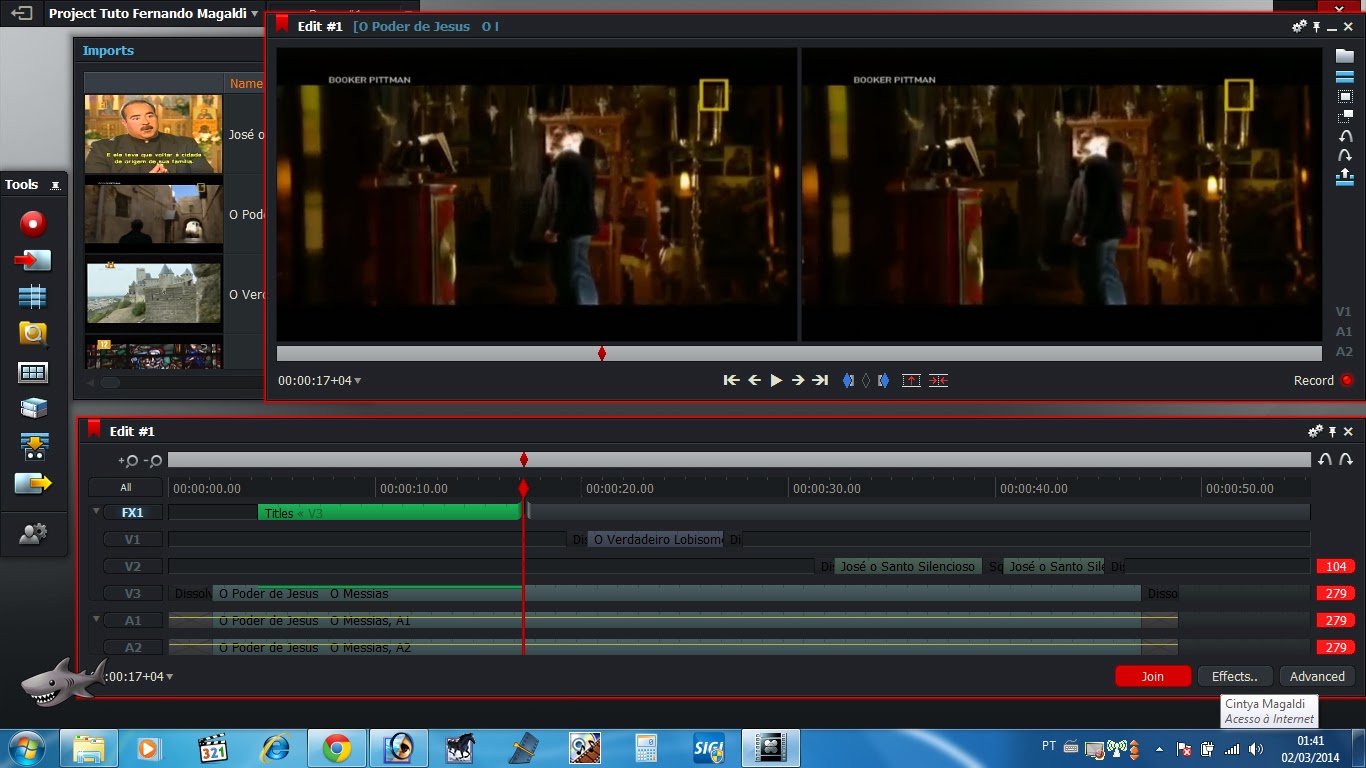Jump to the next cut in the viewer
The image size is (1366, 768).
820,380
